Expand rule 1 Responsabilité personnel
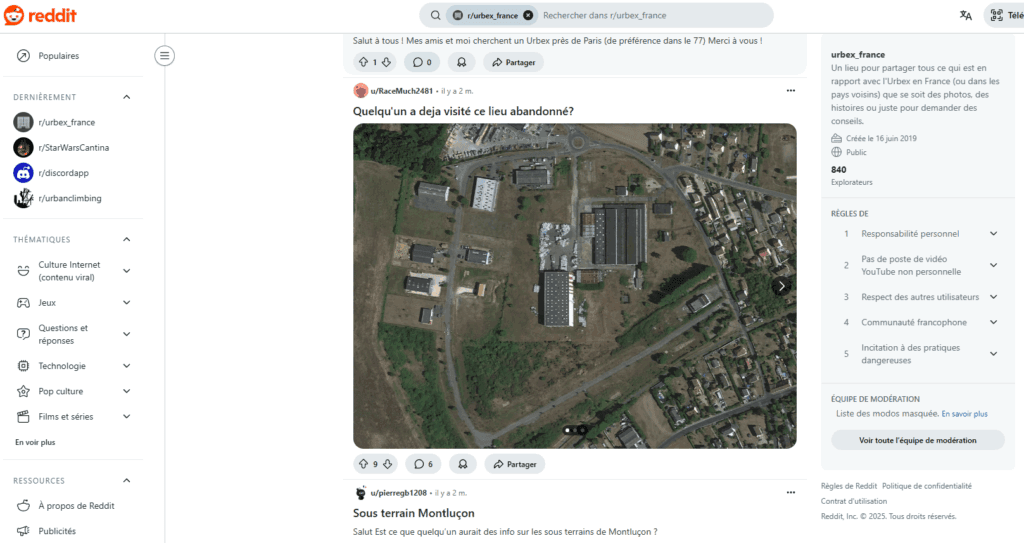This screenshot has height=543, width=1024. [x=993, y=233]
